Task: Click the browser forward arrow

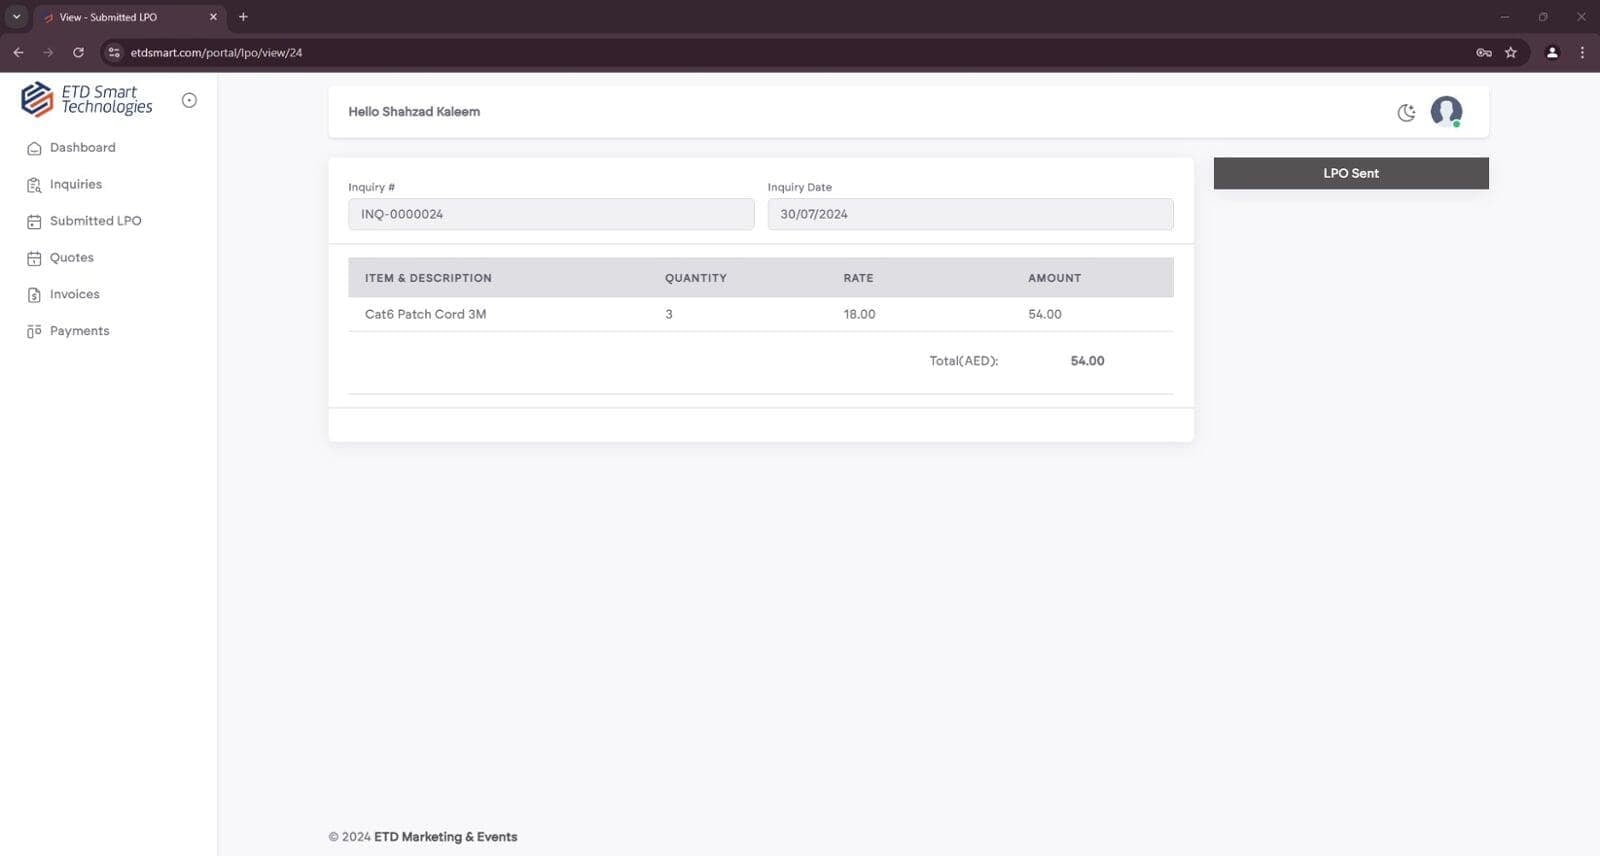Action: click(x=48, y=52)
